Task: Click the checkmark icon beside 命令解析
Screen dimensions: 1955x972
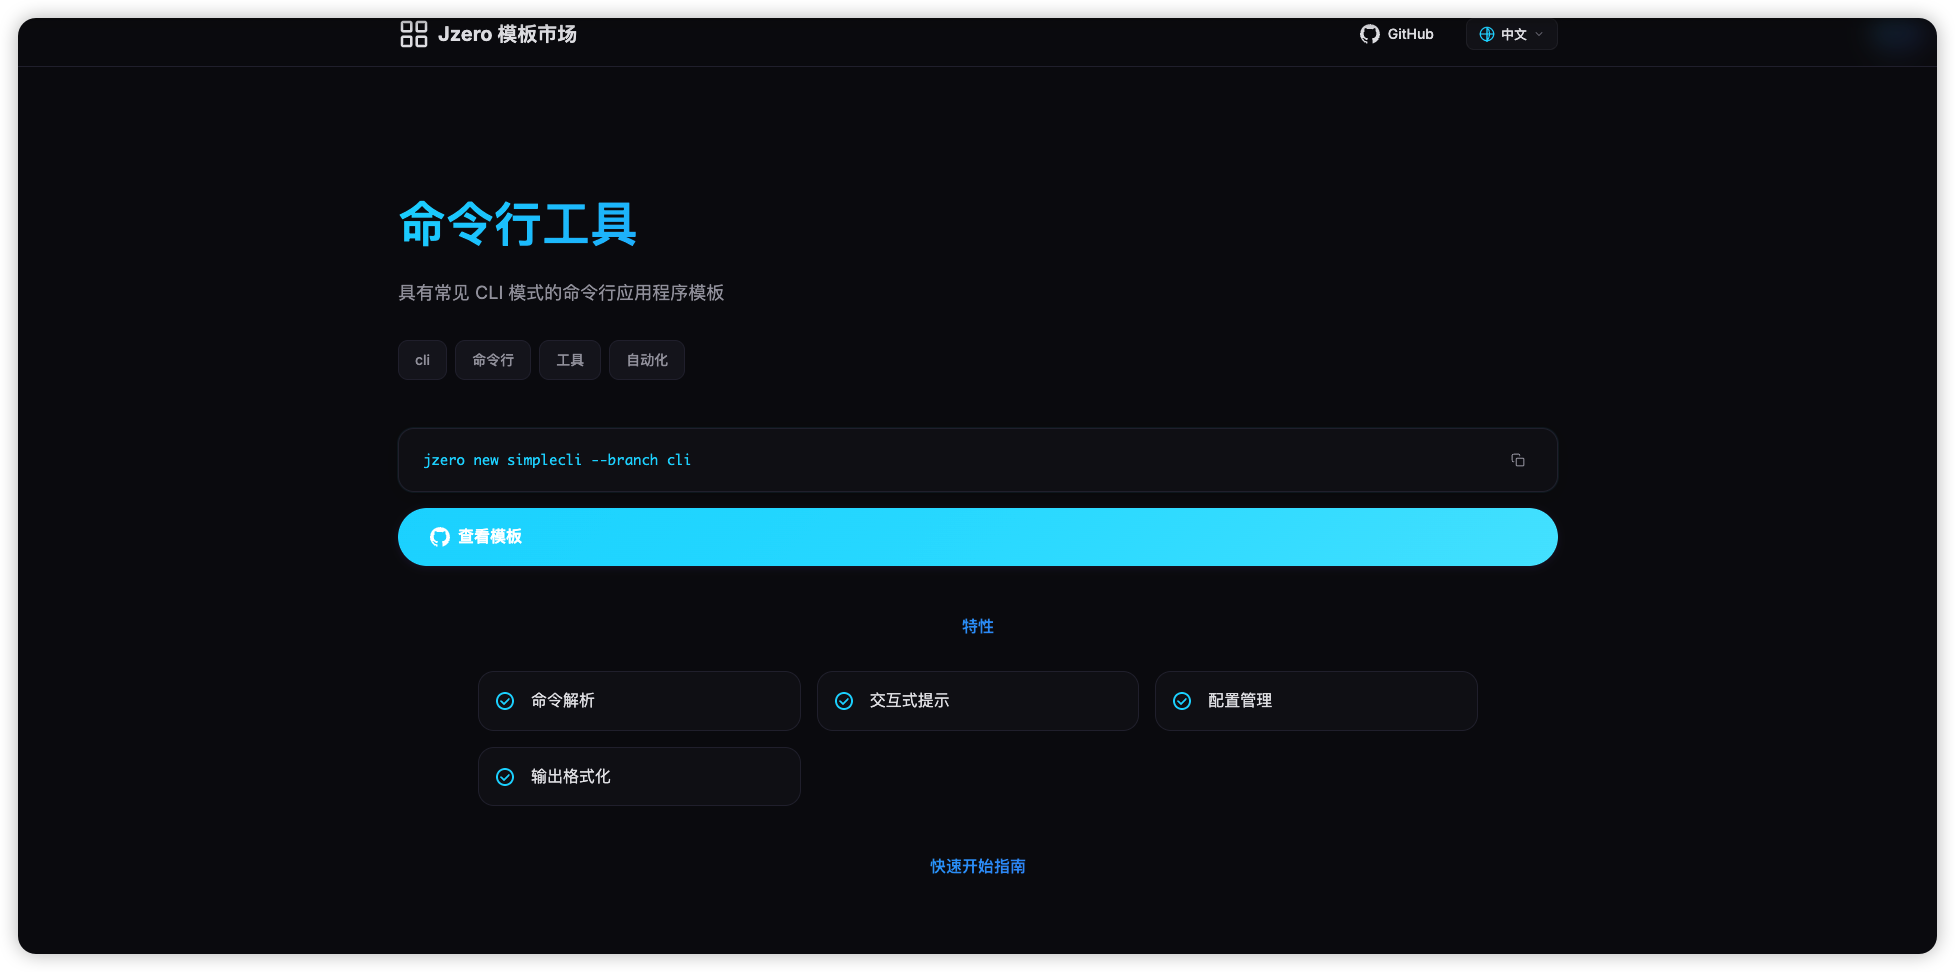Action: pyautogui.click(x=505, y=701)
